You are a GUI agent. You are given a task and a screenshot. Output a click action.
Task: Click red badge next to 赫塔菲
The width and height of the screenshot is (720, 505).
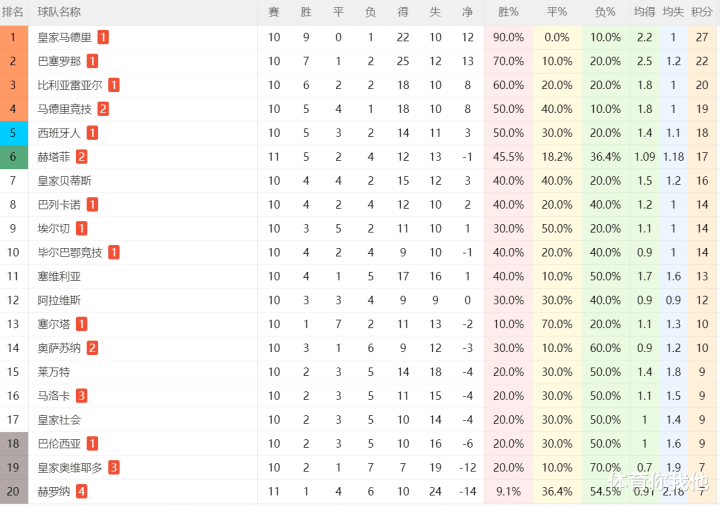(x=81, y=157)
